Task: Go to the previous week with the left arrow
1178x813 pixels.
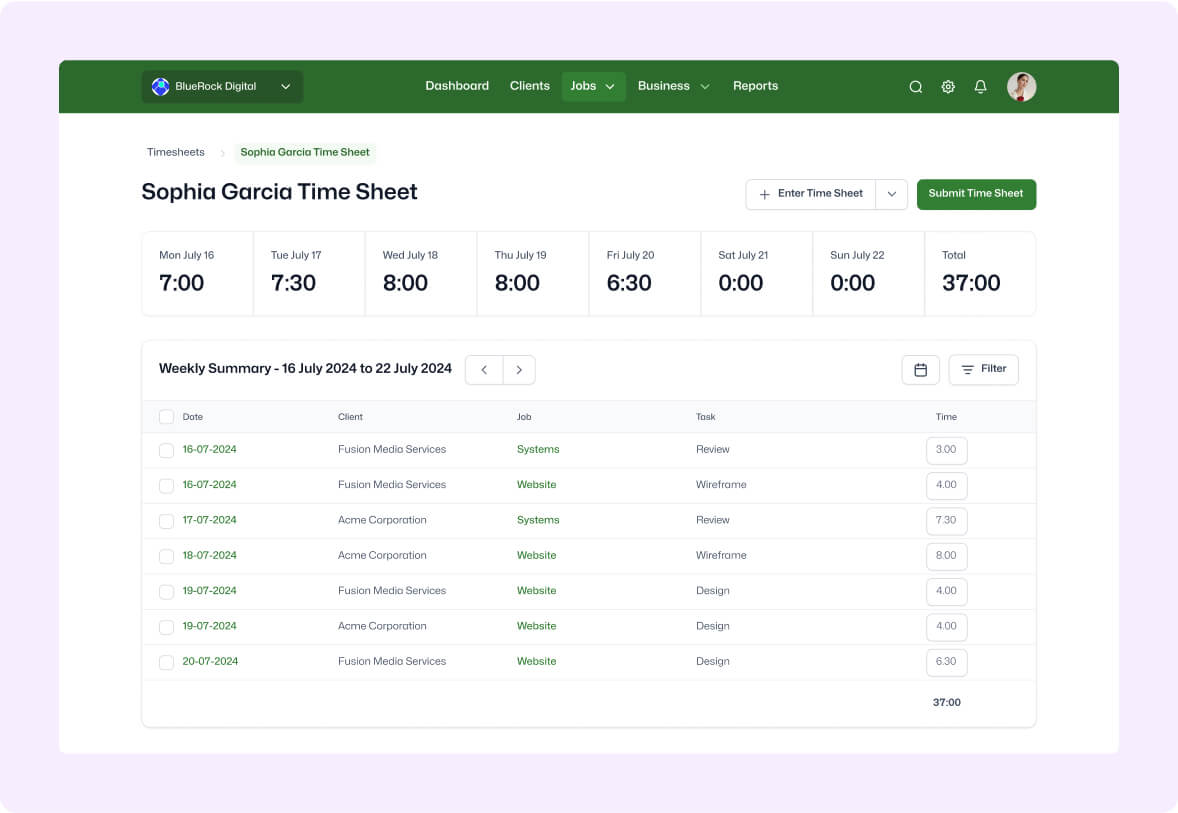Action: pyautogui.click(x=484, y=369)
